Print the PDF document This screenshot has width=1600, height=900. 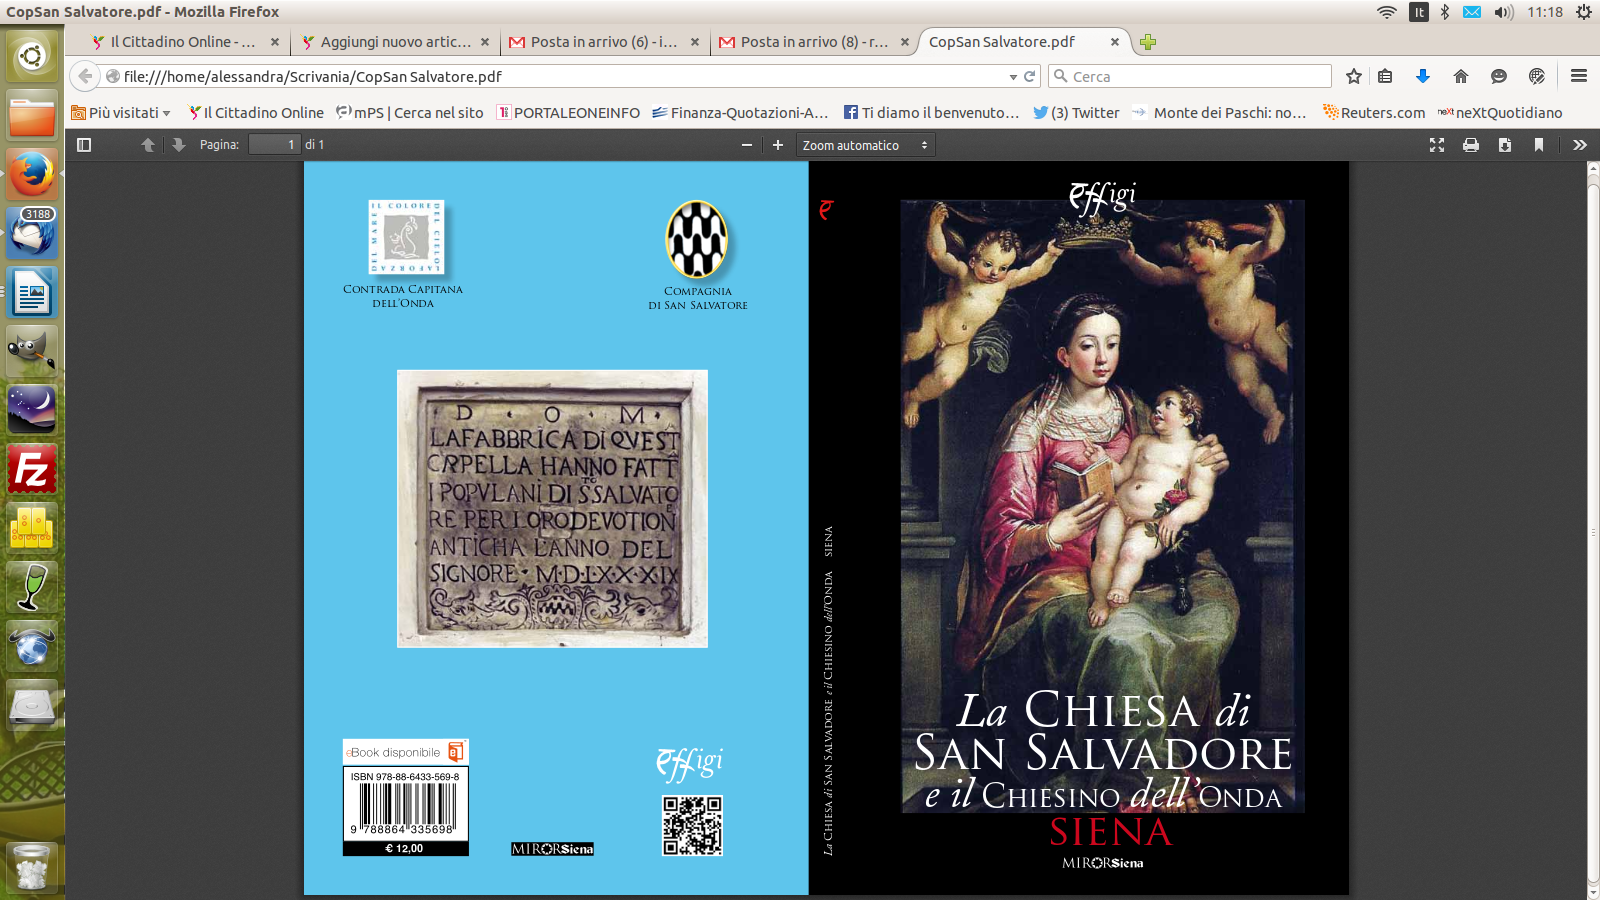[1471, 145]
